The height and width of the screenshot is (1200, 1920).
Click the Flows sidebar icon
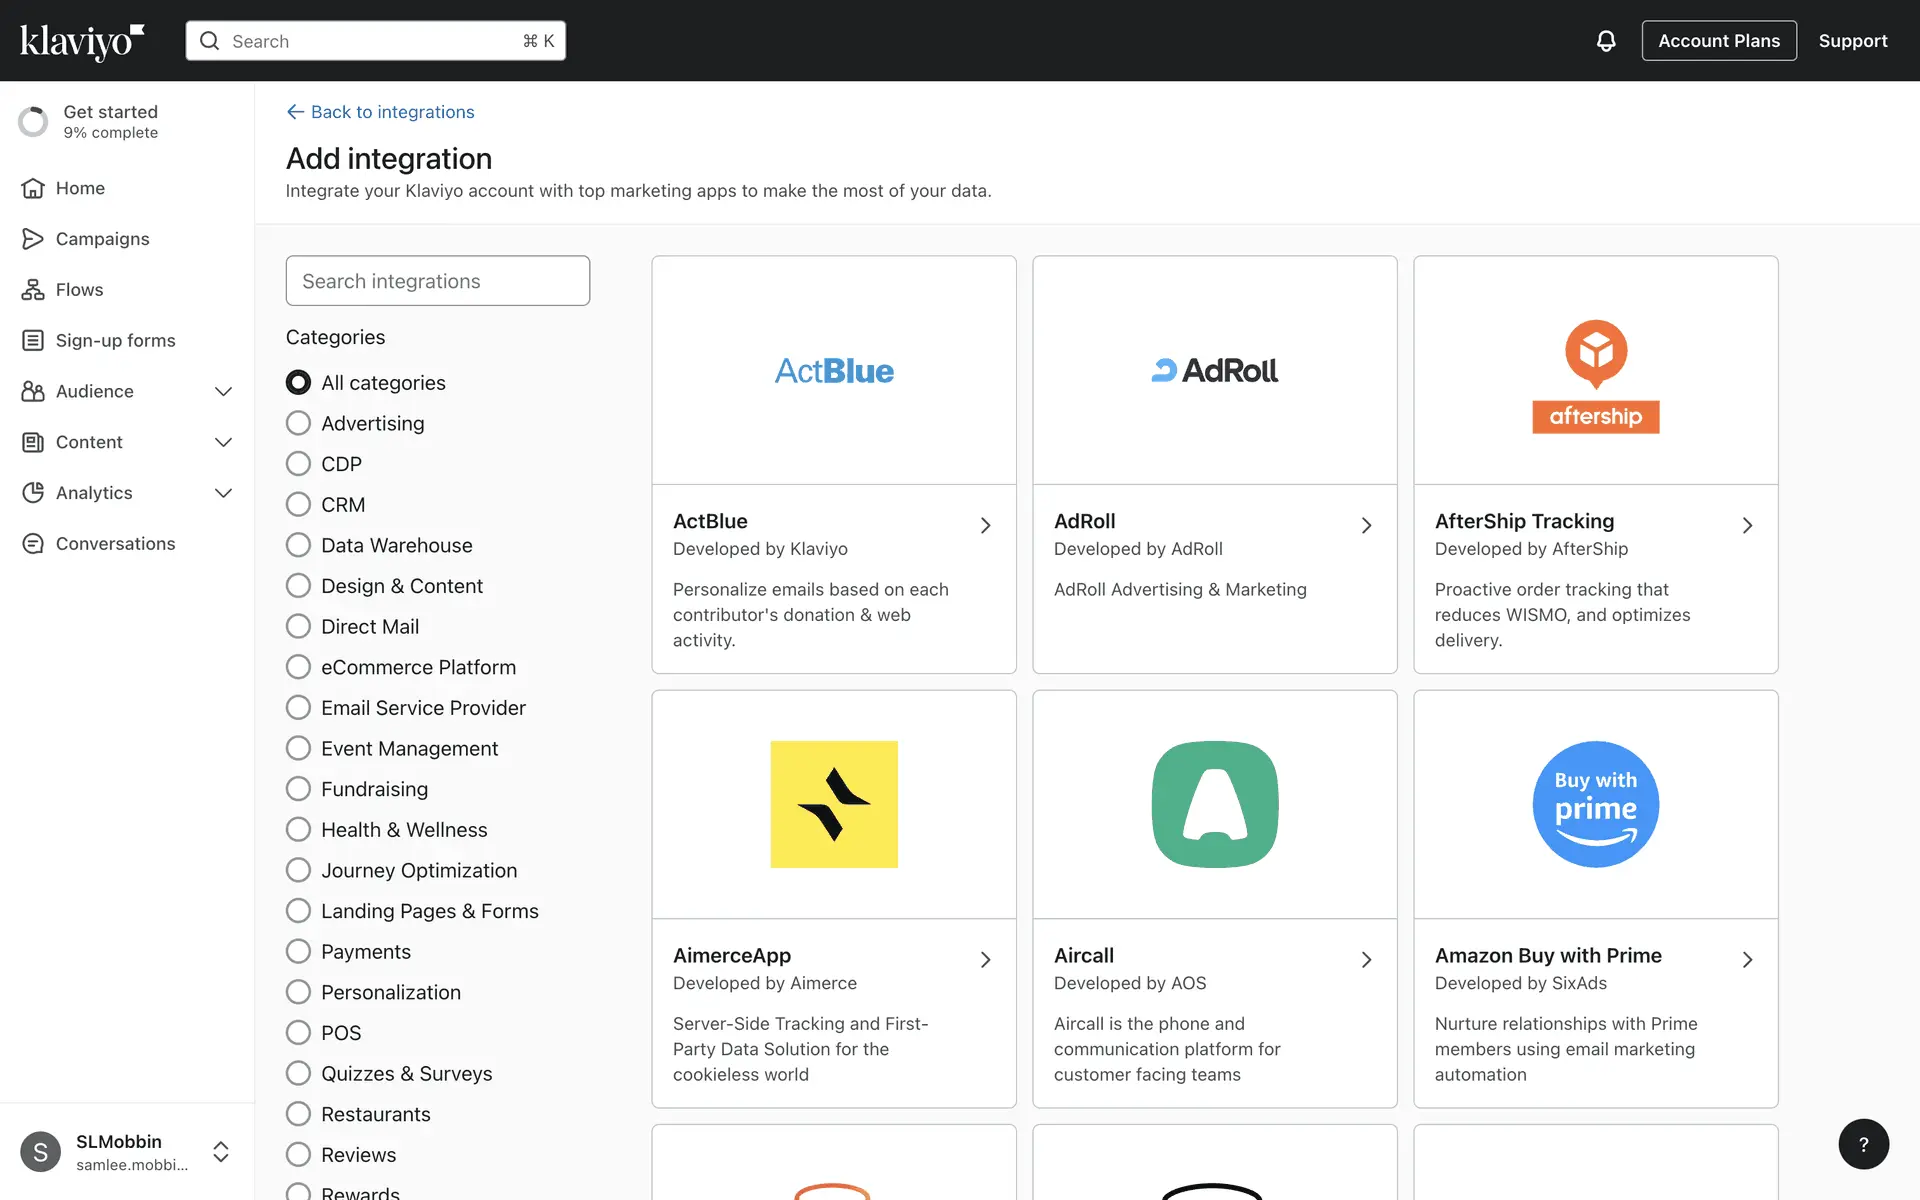click(x=33, y=290)
